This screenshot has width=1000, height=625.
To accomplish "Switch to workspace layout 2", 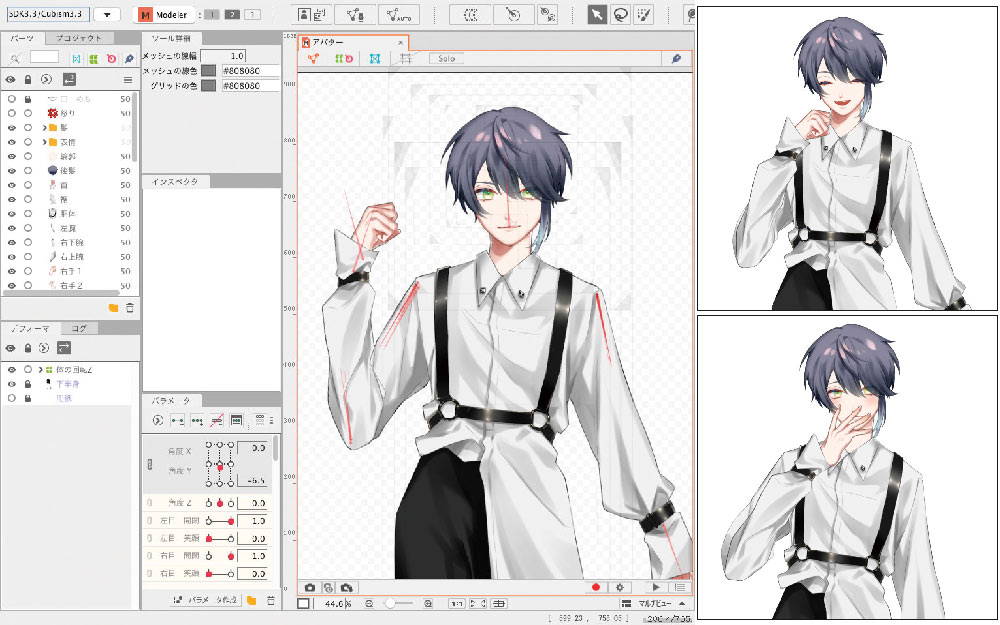I will coord(232,14).
